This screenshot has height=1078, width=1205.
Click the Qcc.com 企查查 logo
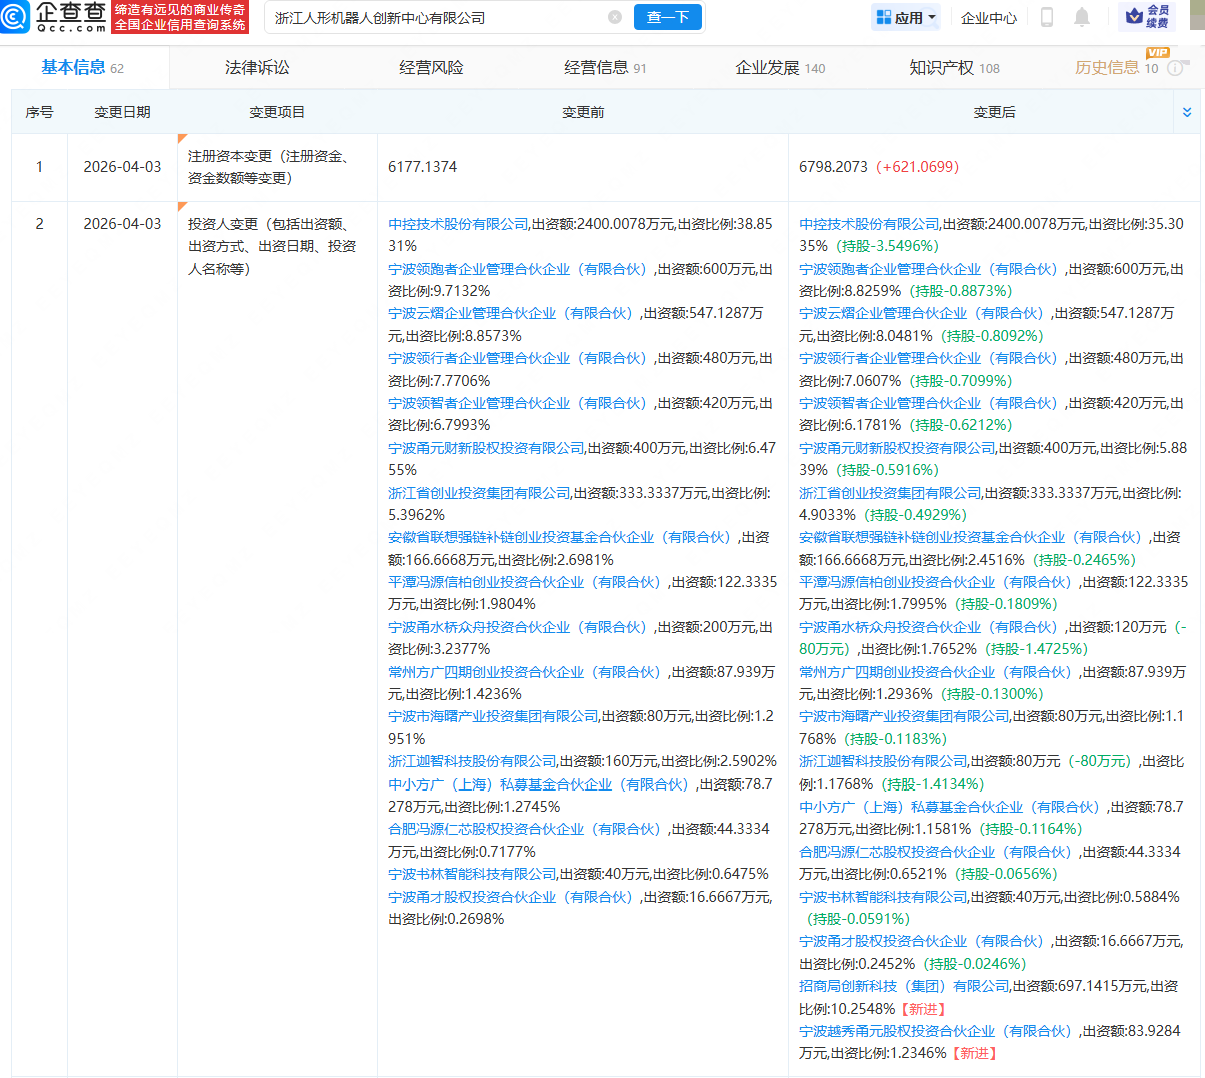click(55, 17)
